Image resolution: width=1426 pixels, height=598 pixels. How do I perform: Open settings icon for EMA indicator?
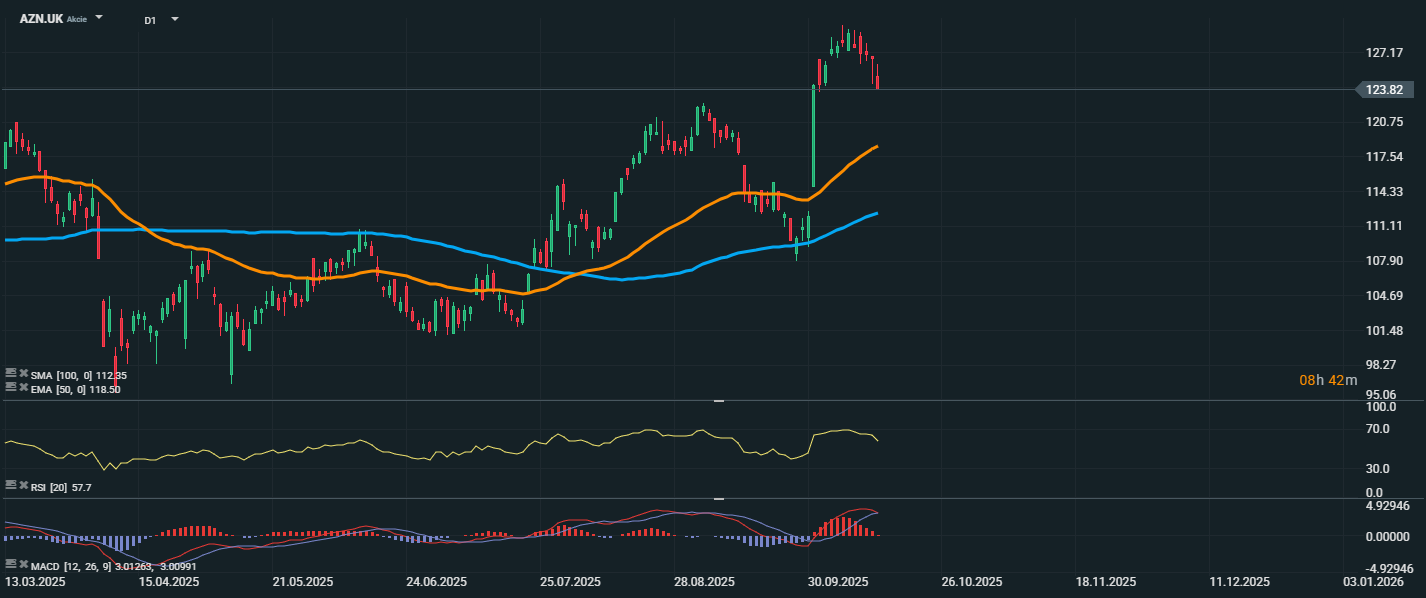click(11, 386)
